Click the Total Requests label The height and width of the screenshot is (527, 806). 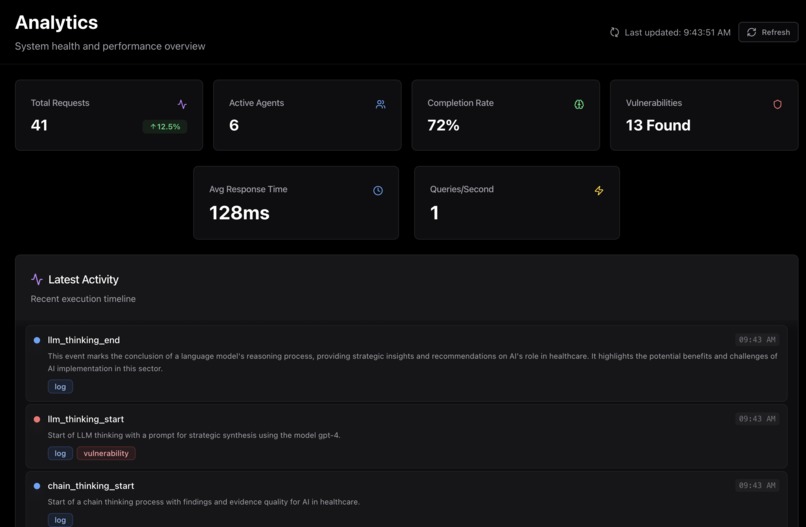pos(60,103)
